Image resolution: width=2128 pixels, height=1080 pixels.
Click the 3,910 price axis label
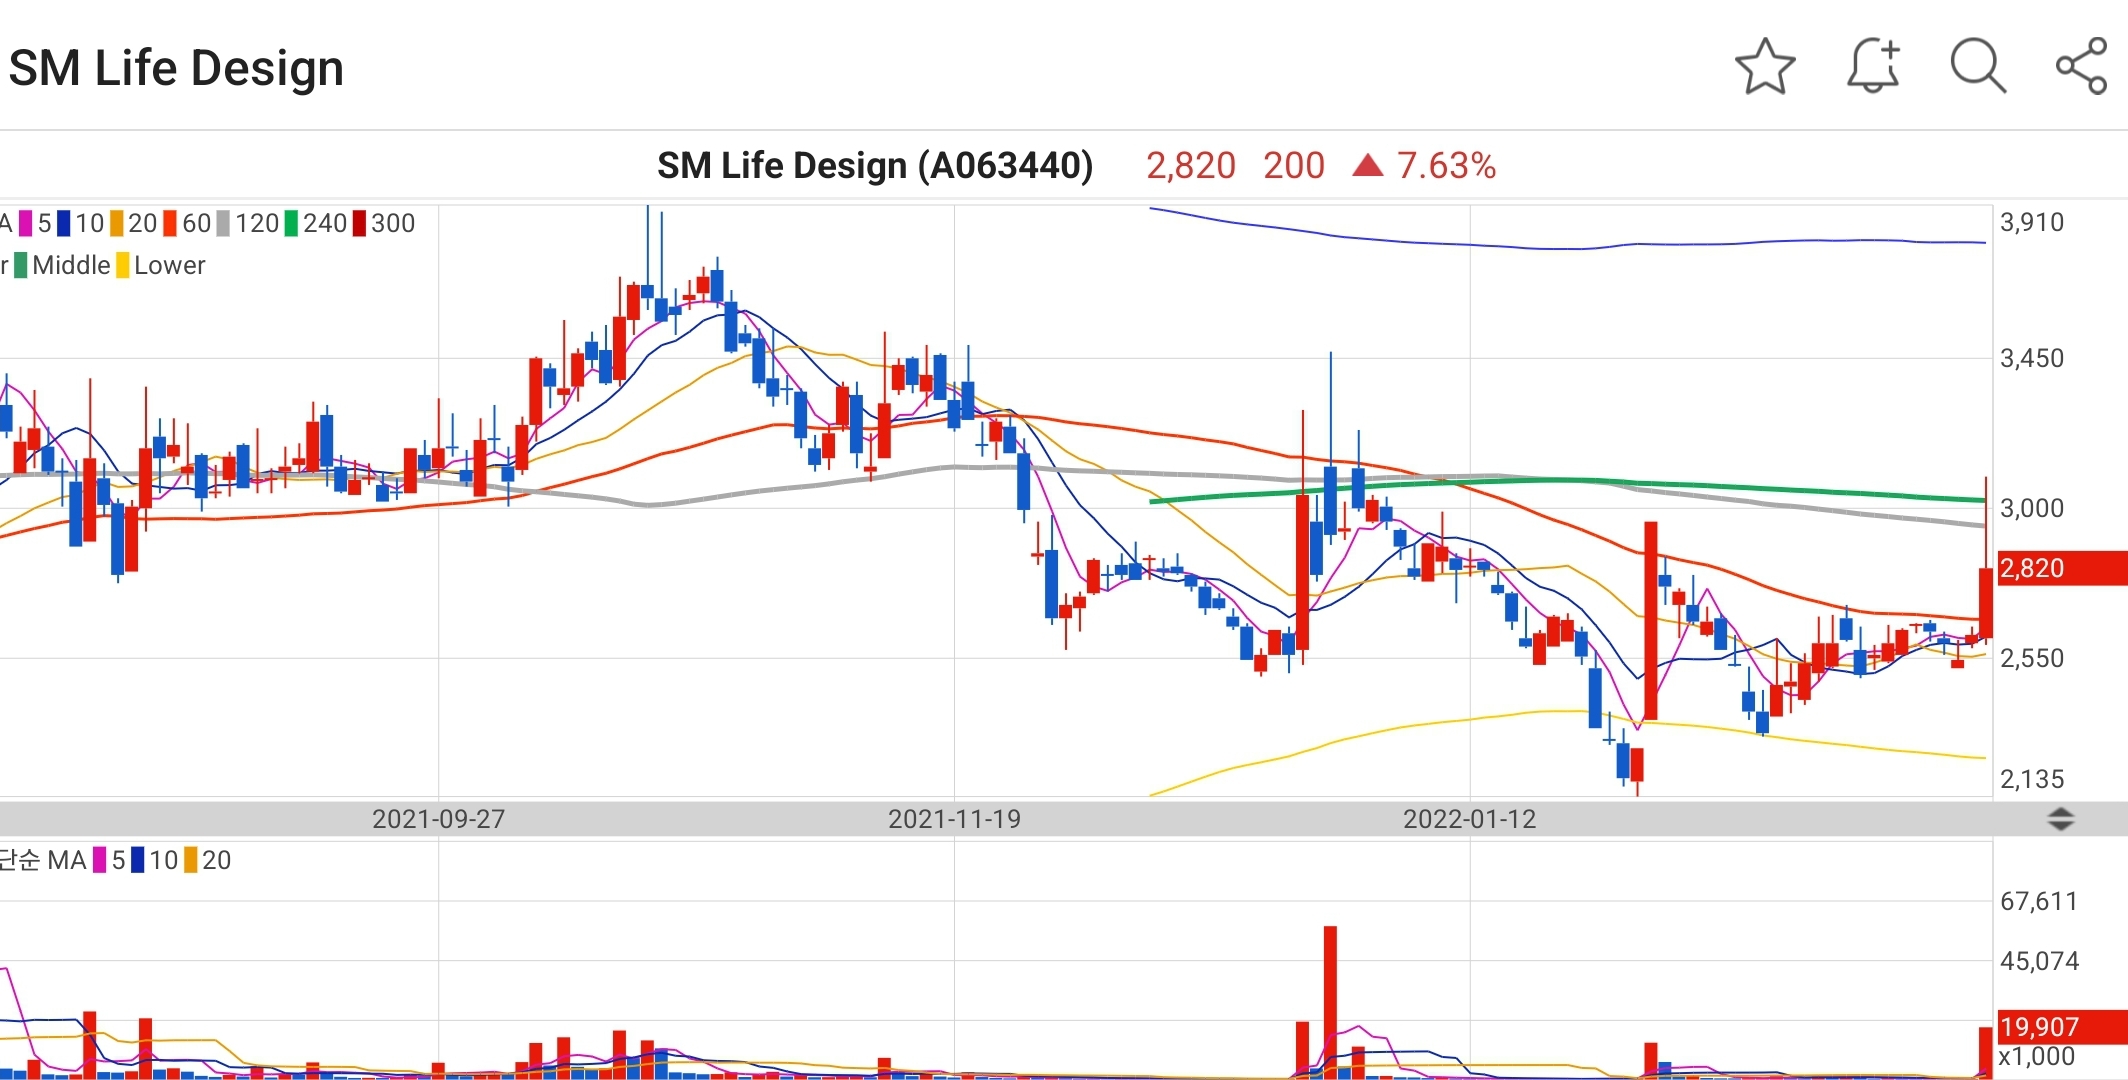(x=2032, y=222)
